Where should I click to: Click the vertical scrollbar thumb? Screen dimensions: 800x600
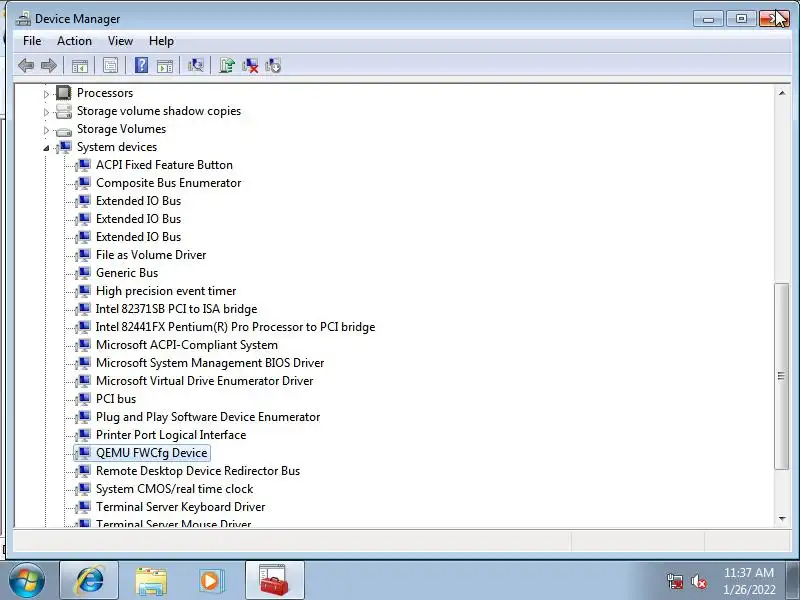coord(782,376)
